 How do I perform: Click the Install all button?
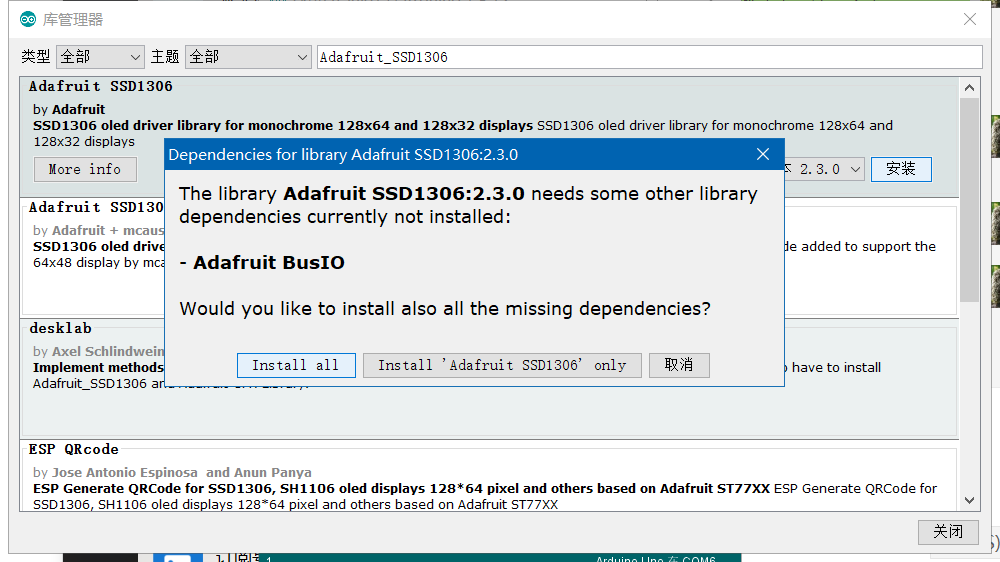[296, 366]
